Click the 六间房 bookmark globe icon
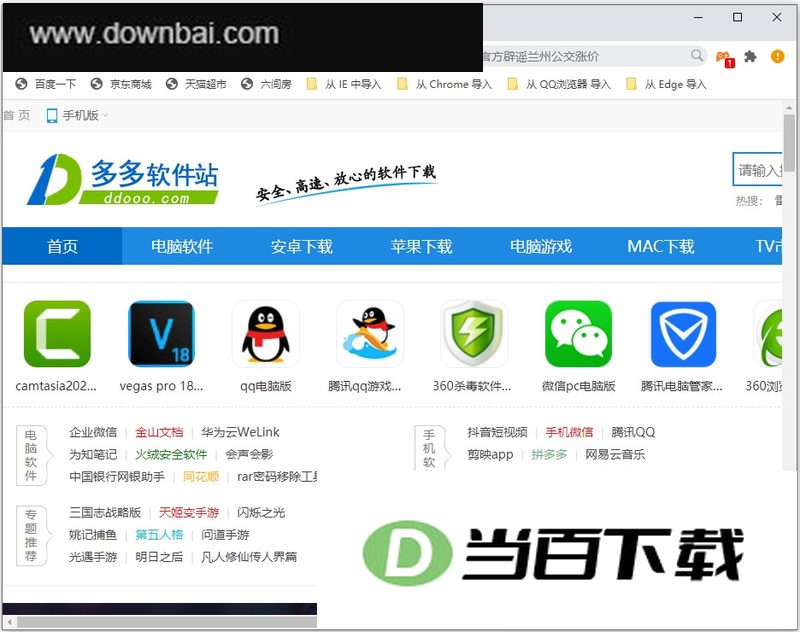 pyautogui.click(x=247, y=84)
